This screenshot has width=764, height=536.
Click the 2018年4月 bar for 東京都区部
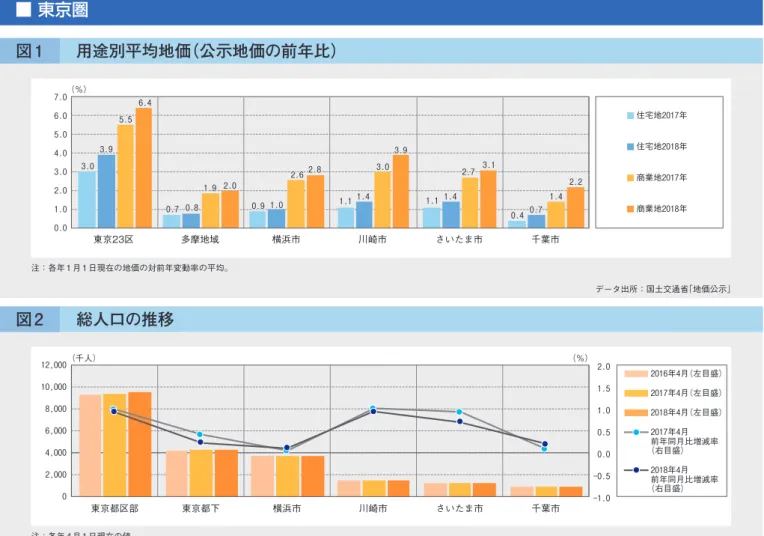point(140,444)
